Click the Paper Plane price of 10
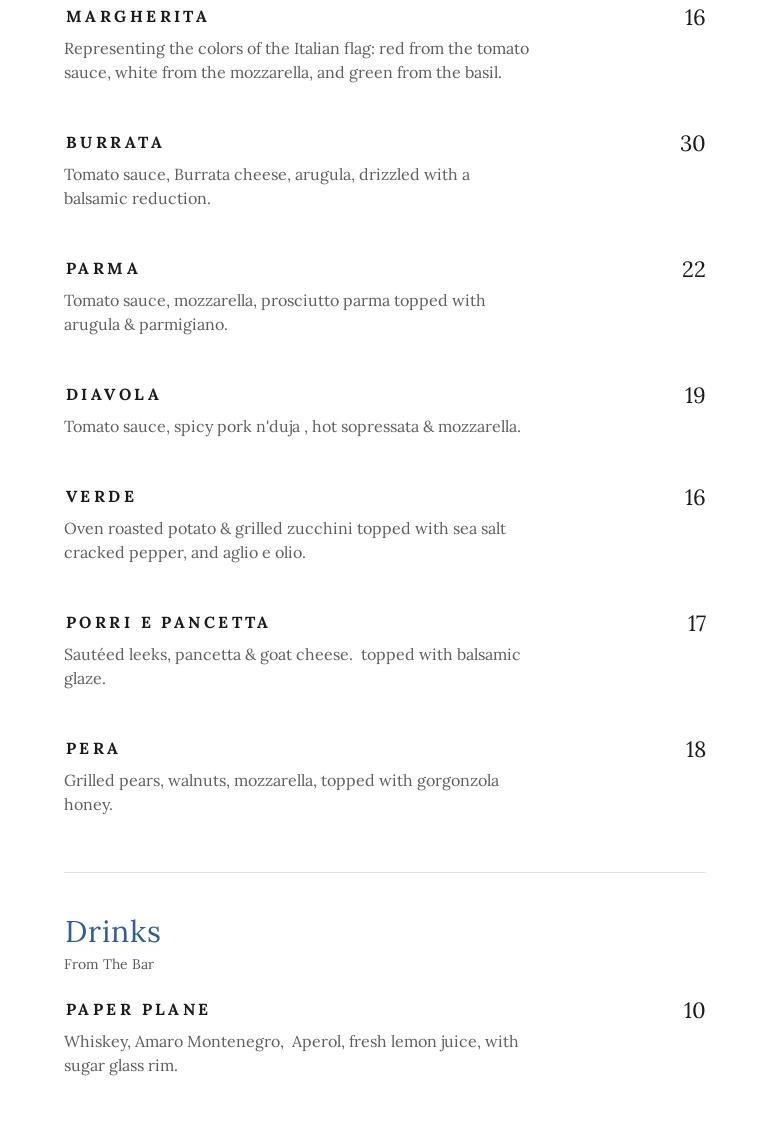This screenshot has height=1128, width=770. coord(694,1011)
